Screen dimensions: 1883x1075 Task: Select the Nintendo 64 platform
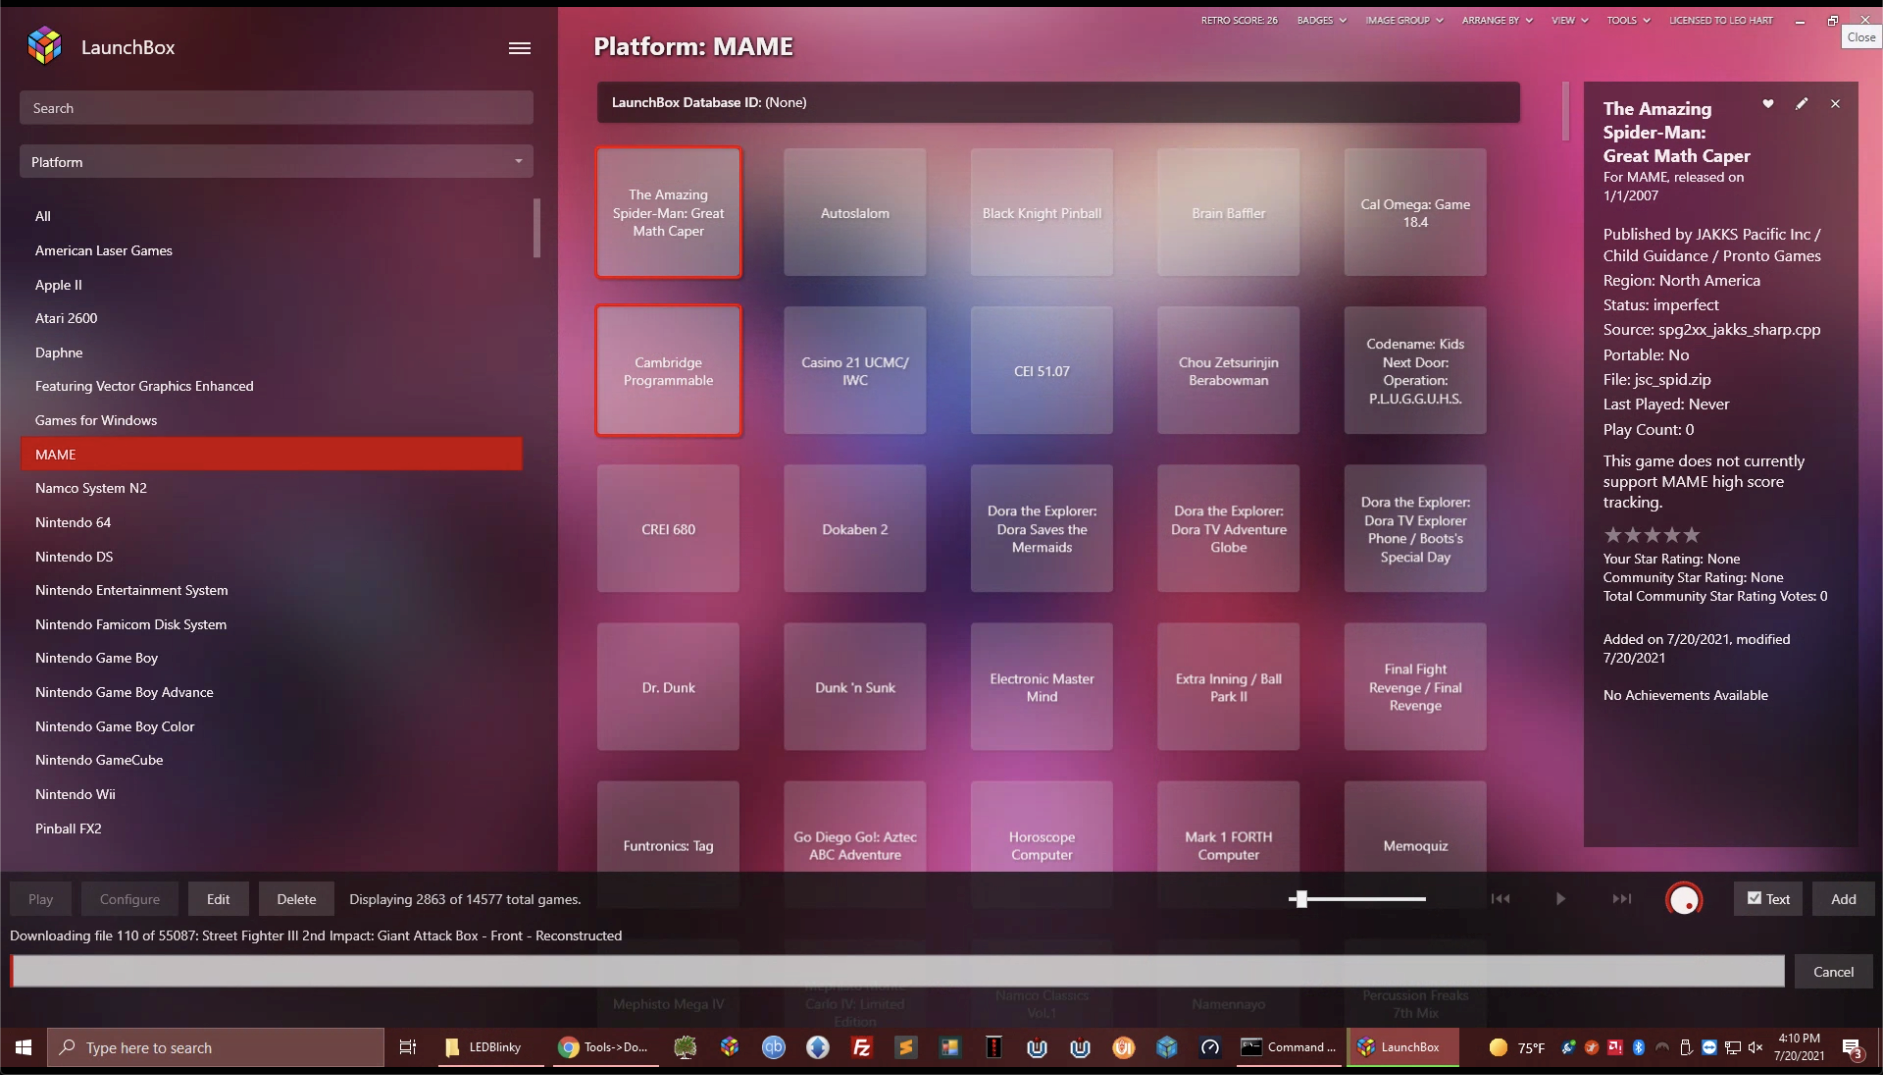[x=271, y=522]
